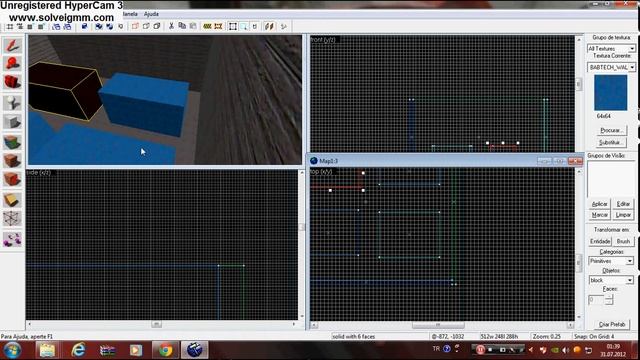The height and width of the screenshot is (360, 640).
Task: Select the Apply Decals tool
Action: pyautogui.click(x=12, y=179)
